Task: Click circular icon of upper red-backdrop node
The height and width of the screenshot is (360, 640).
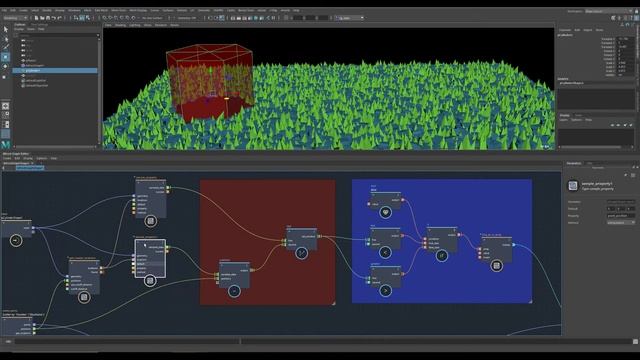Action: [x=302, y=253]
